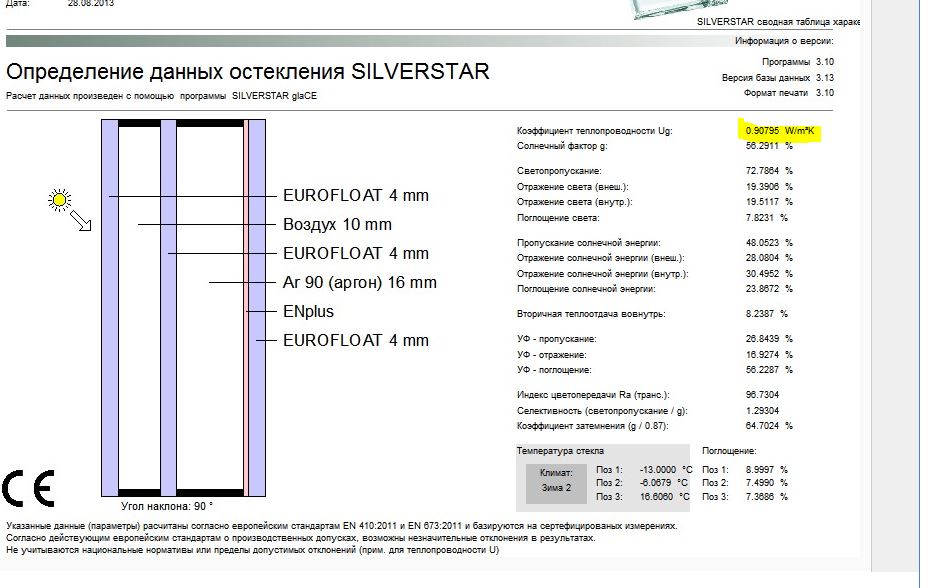Click 'Информация о версии:' header

[x=784, y=41]
